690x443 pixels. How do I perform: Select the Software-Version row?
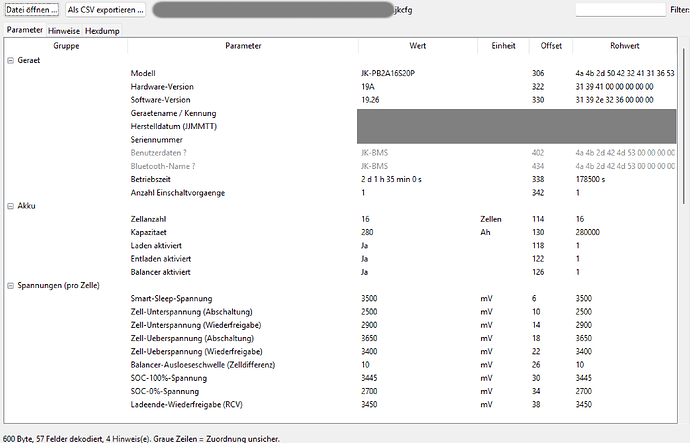340,100
